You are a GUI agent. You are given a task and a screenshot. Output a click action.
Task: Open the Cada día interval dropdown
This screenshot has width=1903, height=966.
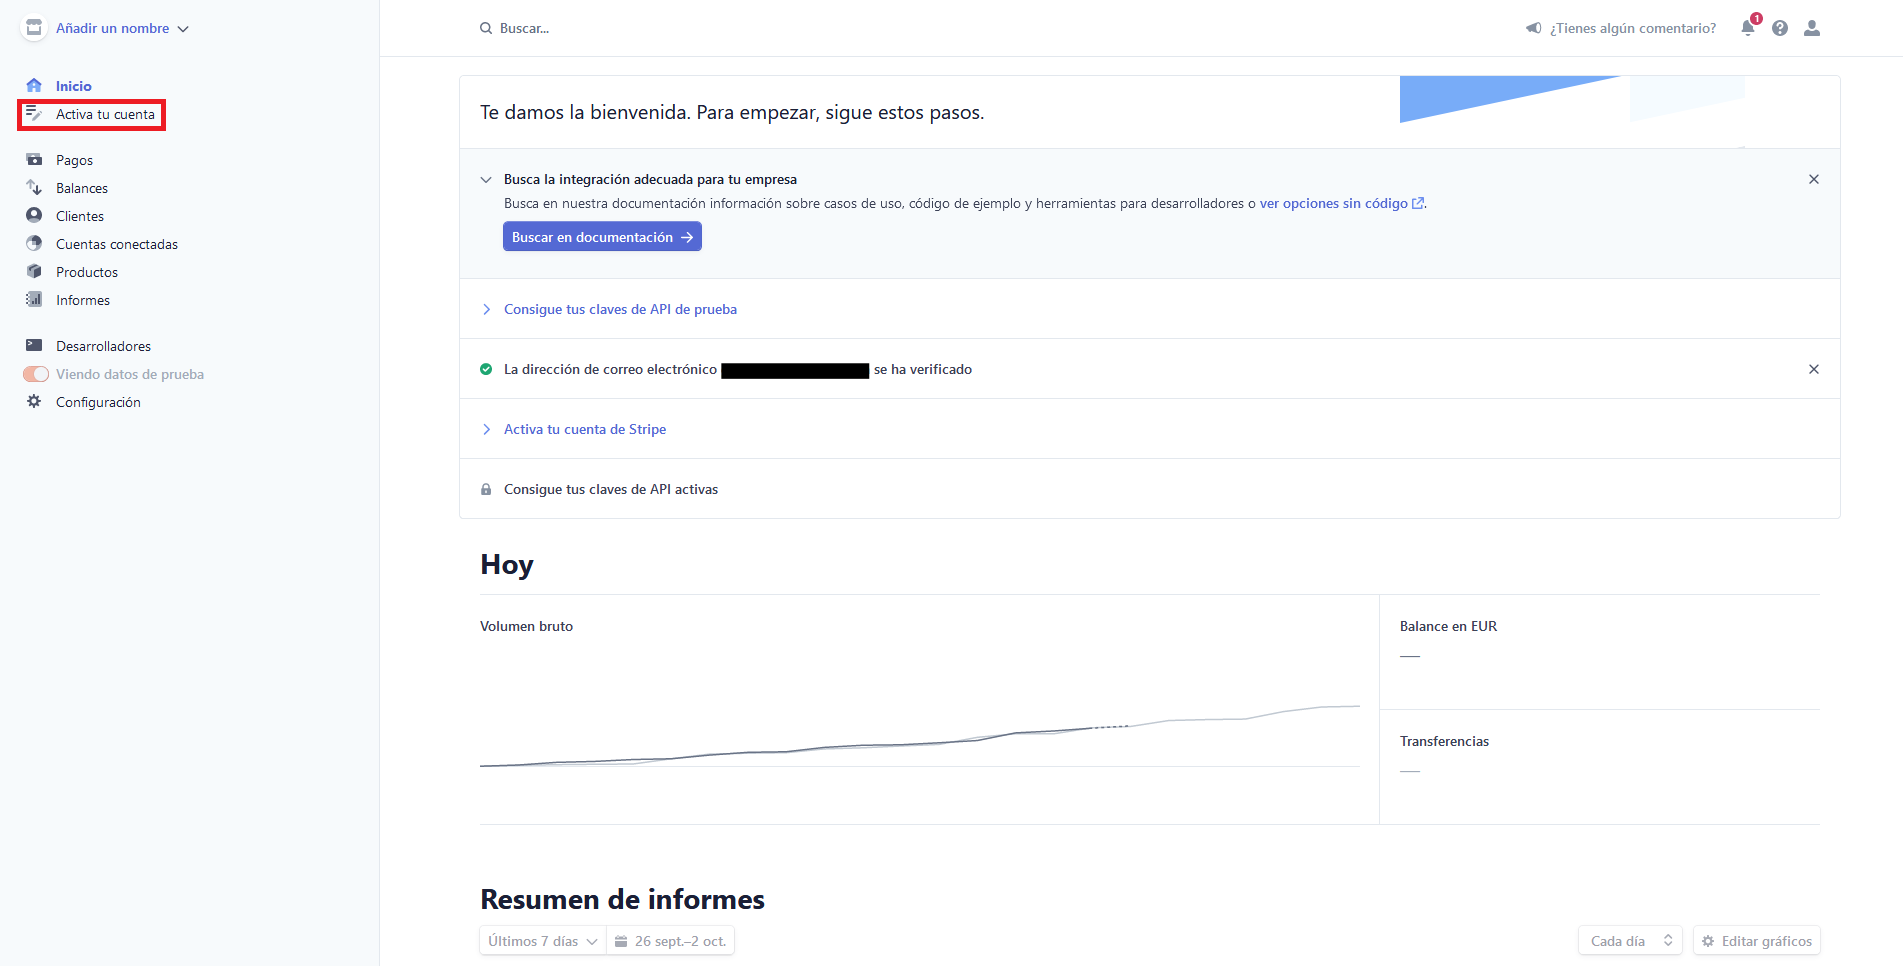tap(1630, 941)
